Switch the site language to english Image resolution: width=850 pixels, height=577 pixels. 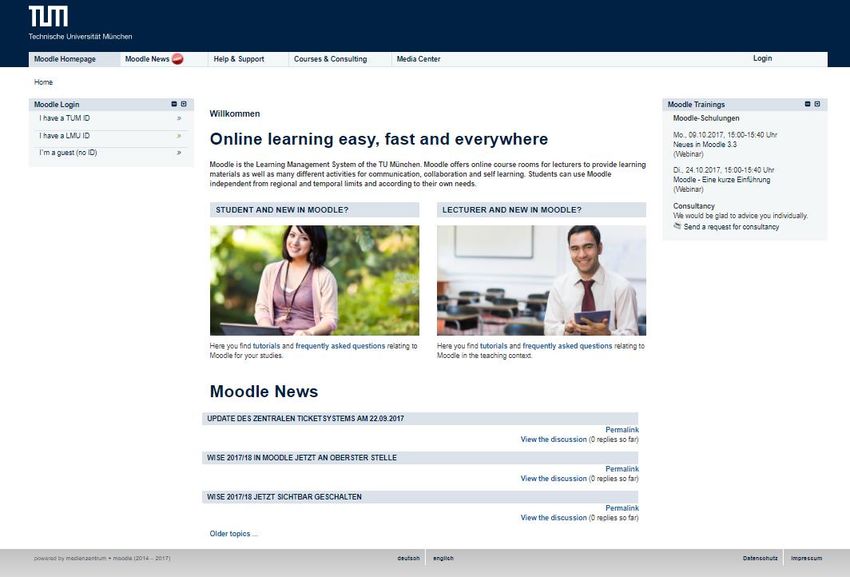point(443,558)
